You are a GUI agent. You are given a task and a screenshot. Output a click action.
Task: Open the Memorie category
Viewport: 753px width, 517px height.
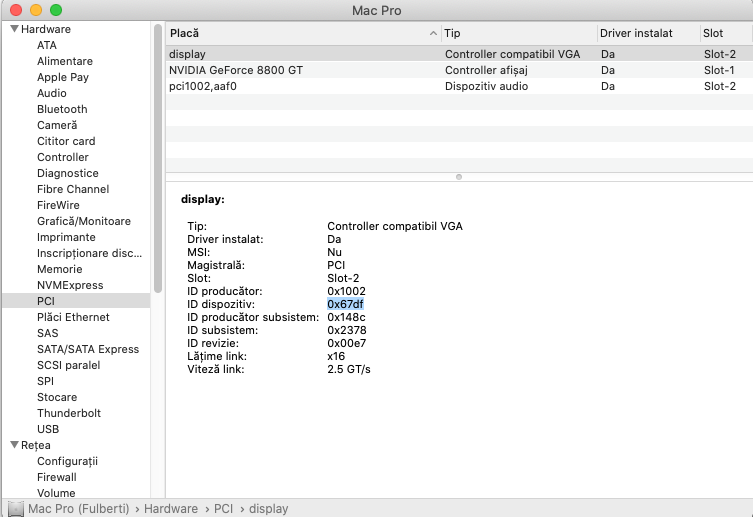click(60, 269)
